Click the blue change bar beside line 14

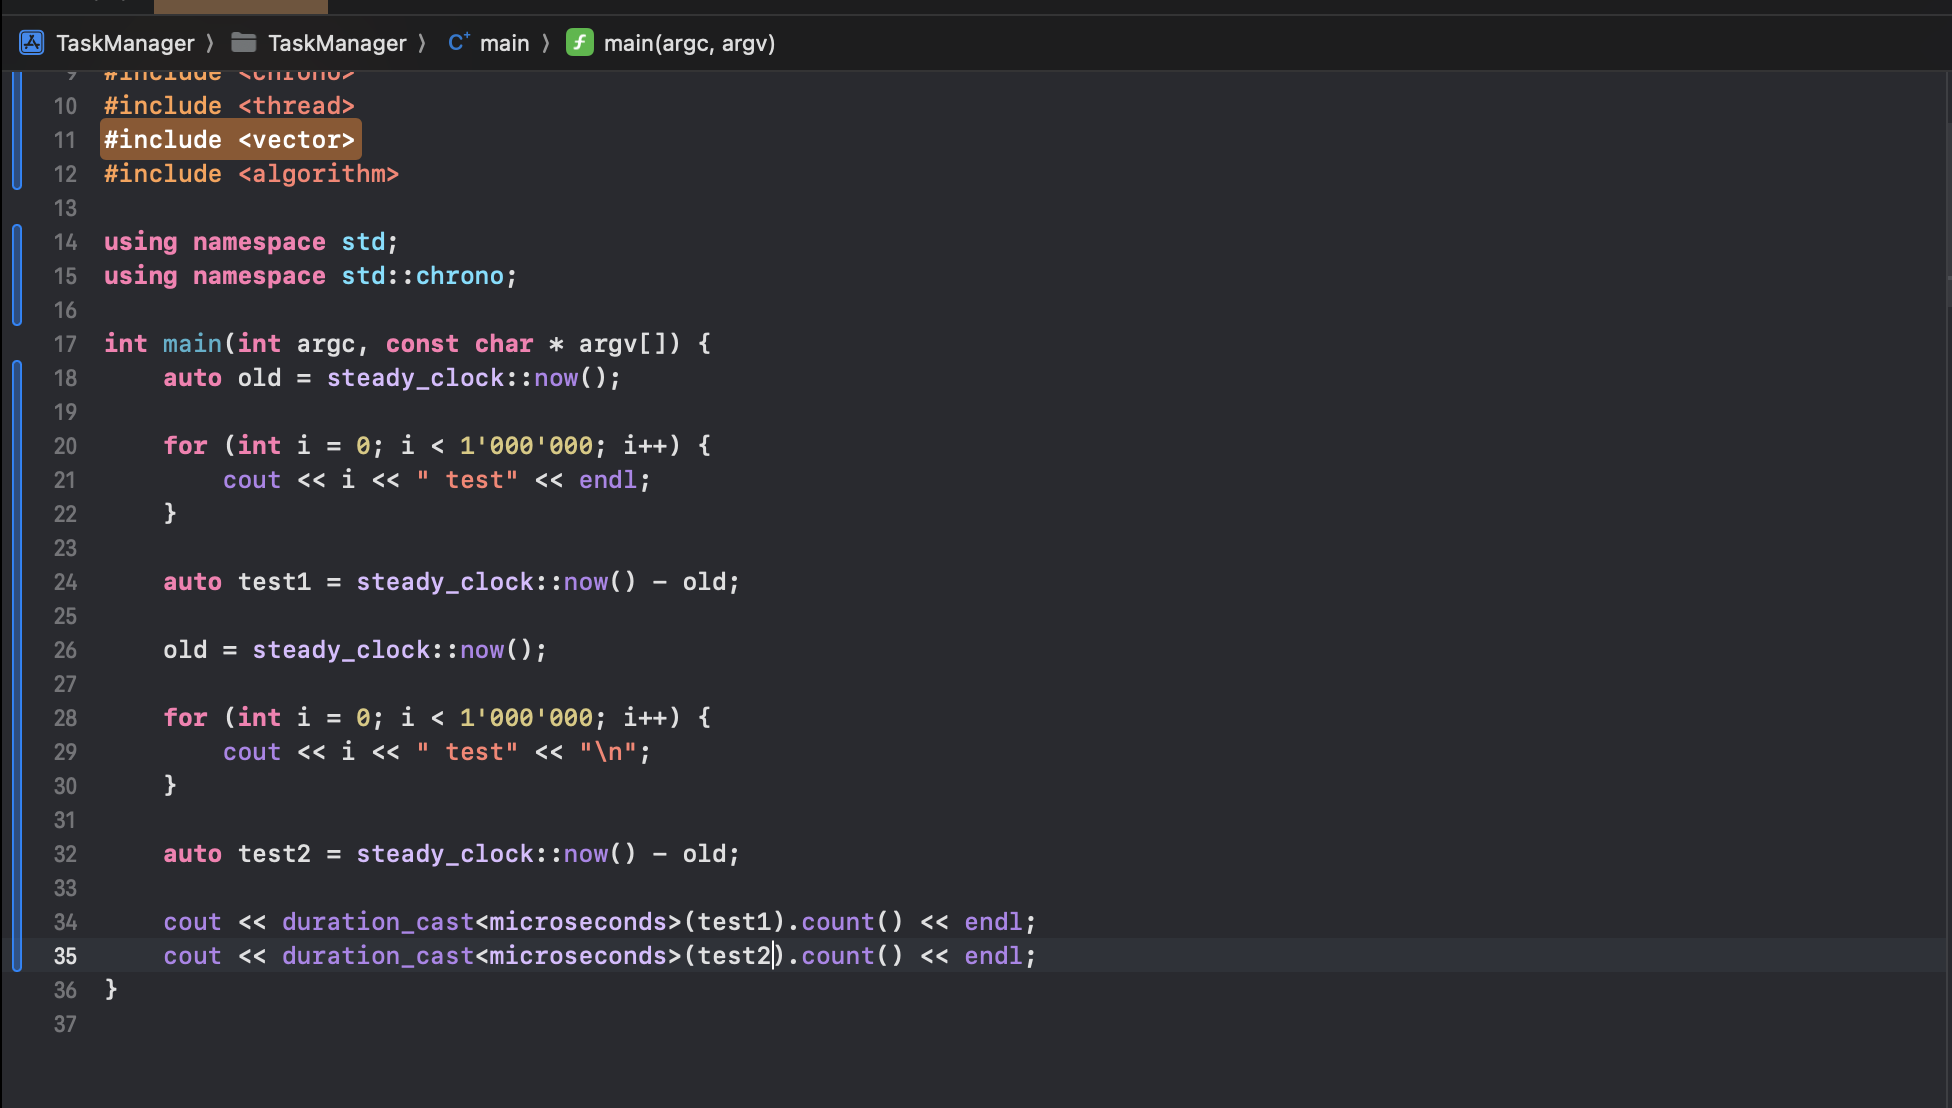pyautogui.click(x=17, y=242)
